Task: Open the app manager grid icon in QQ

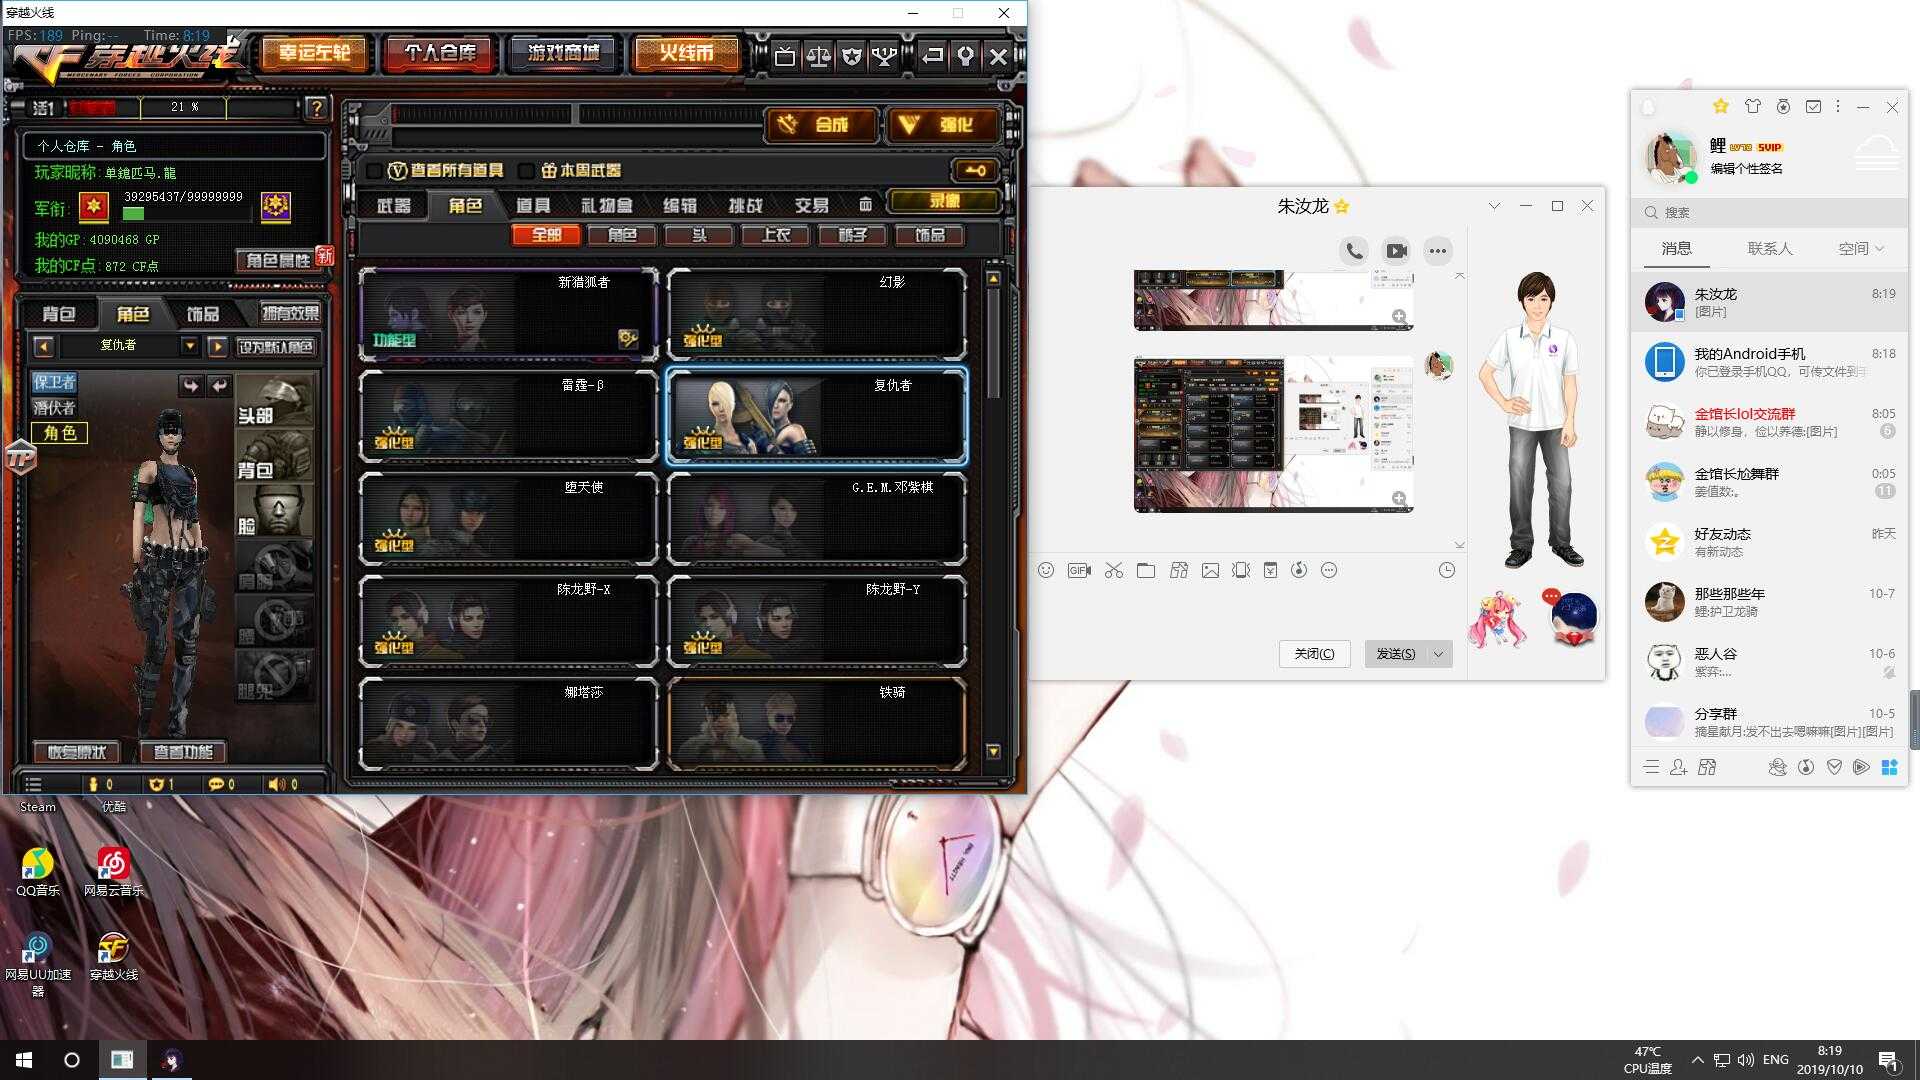Action: (x=1889, y=767)
